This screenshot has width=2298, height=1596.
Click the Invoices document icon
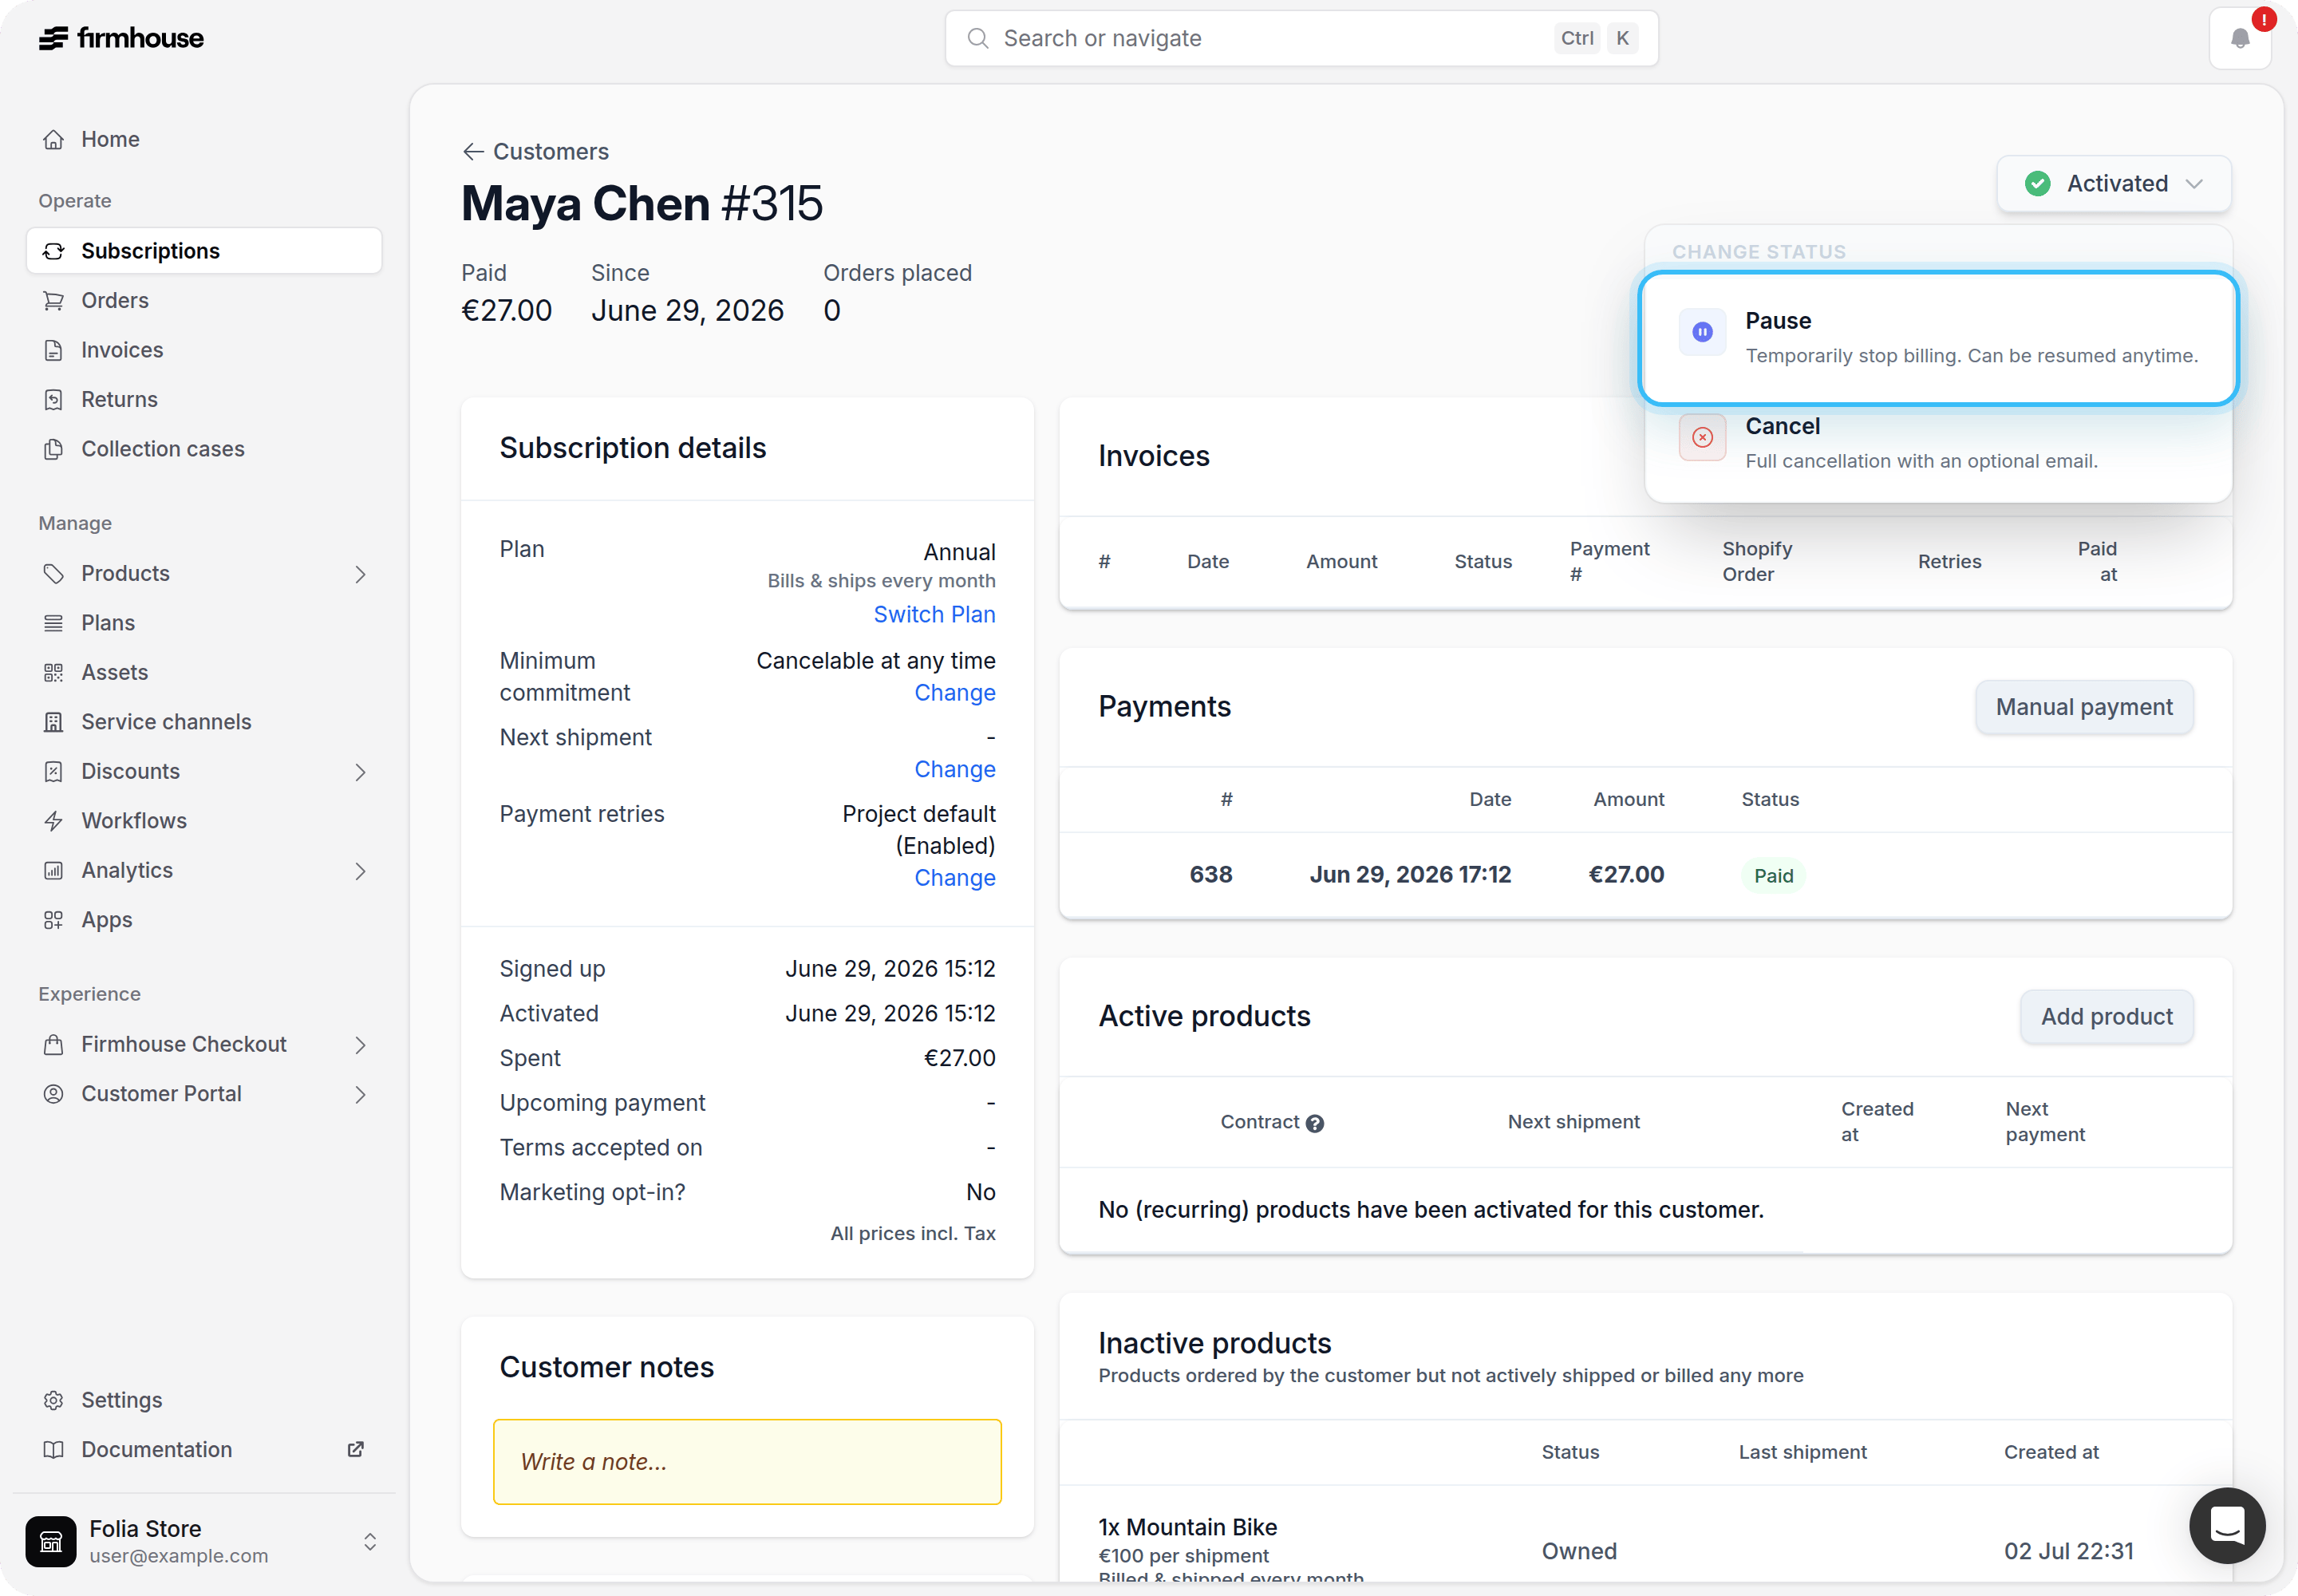54,350
